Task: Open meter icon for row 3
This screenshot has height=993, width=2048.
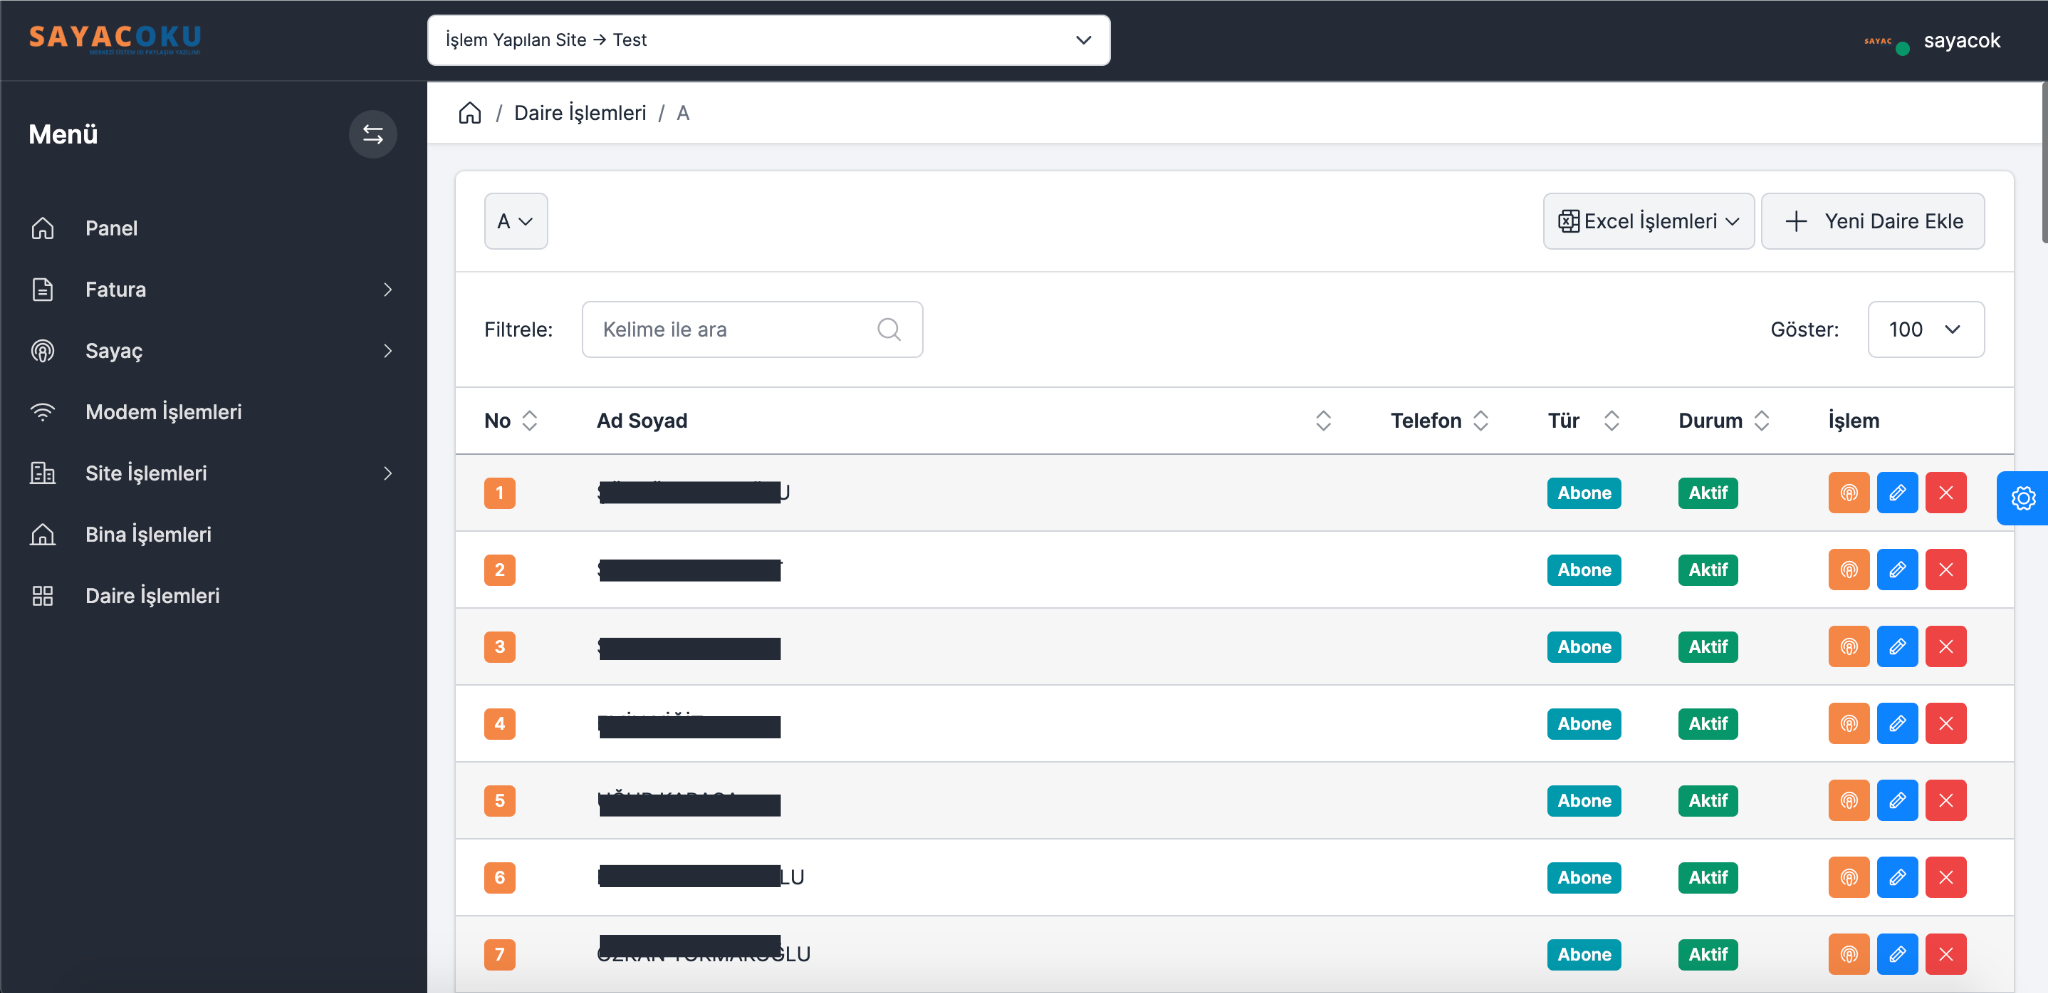Action: pyautogui.click(x=1849, y=647)
